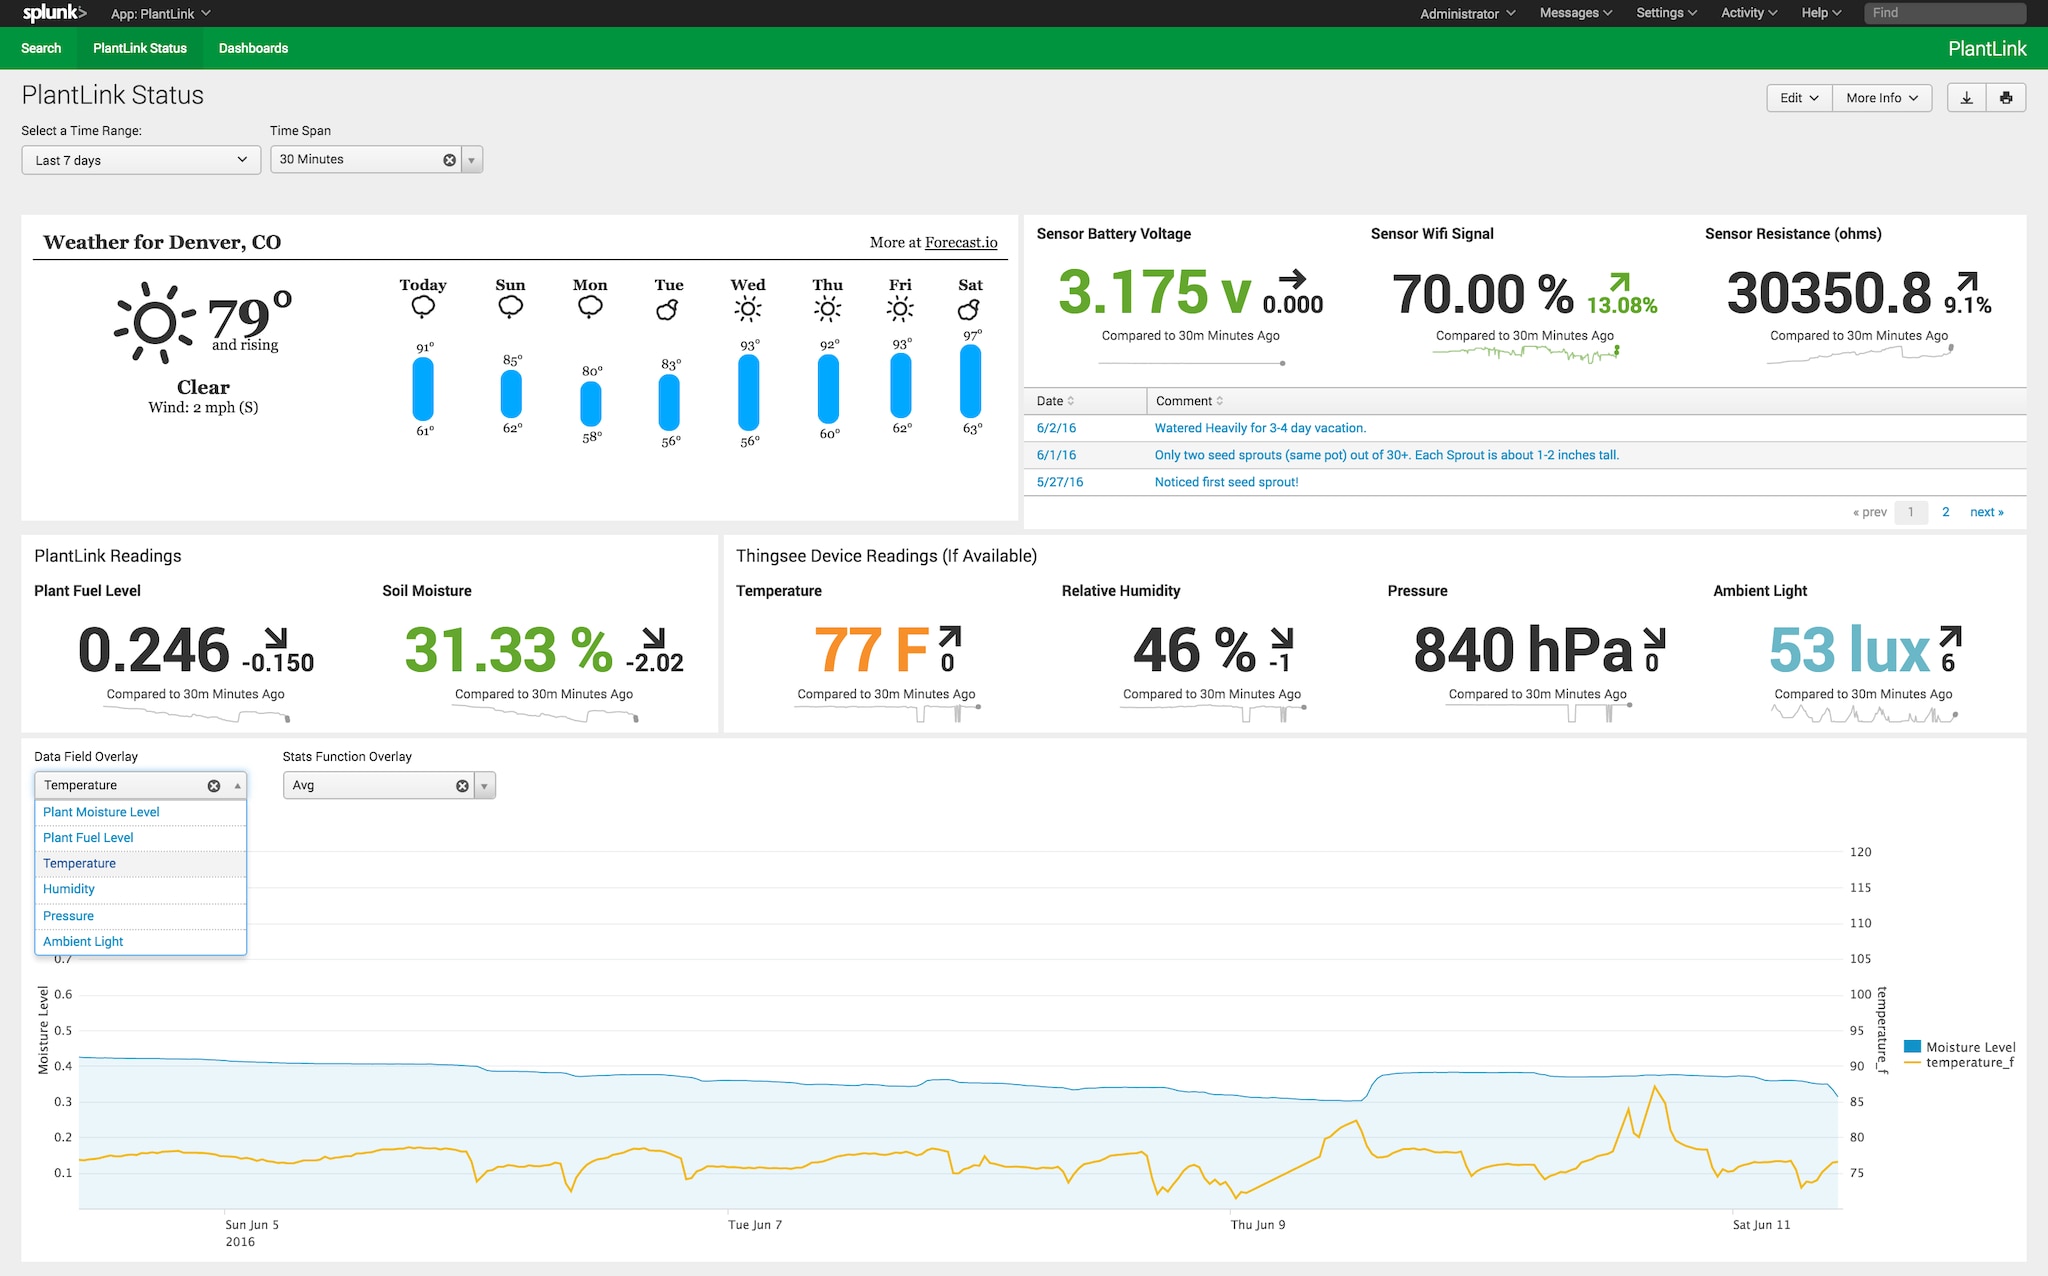Click the Soil Moisture down arrow
This screenshot has height=1276, width=2048.
[653, 638]
